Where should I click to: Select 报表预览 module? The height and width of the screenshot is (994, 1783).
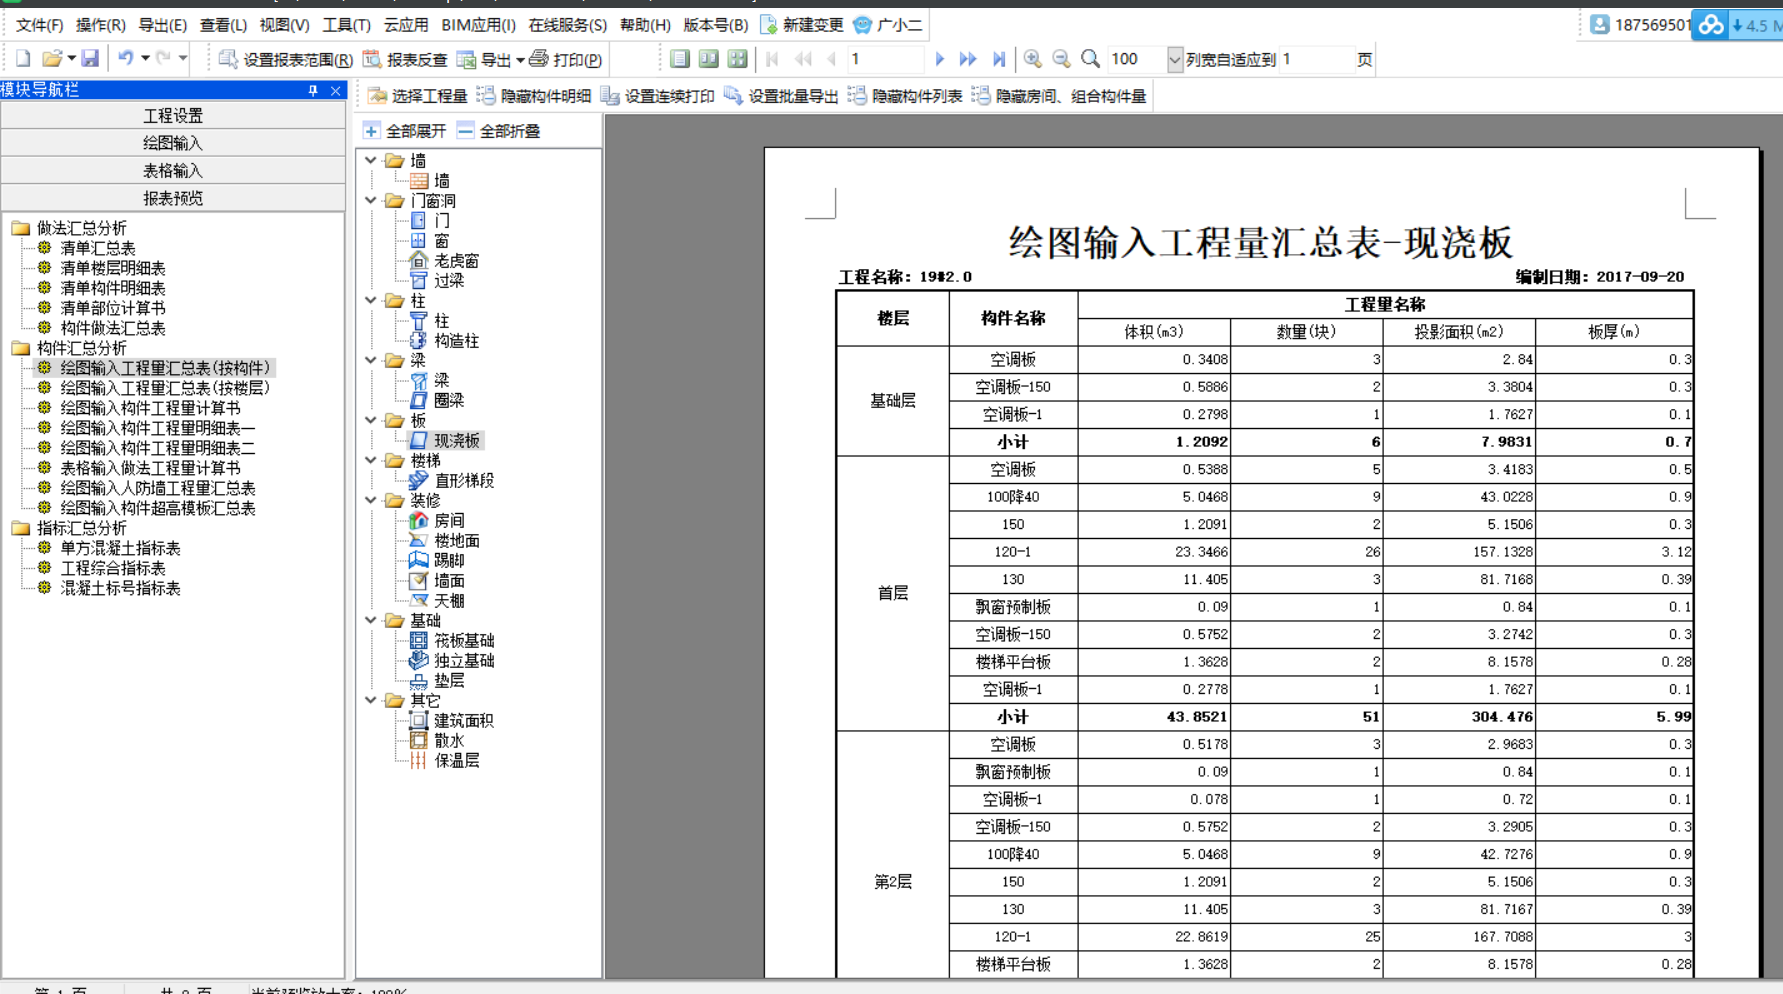(173, 198)
